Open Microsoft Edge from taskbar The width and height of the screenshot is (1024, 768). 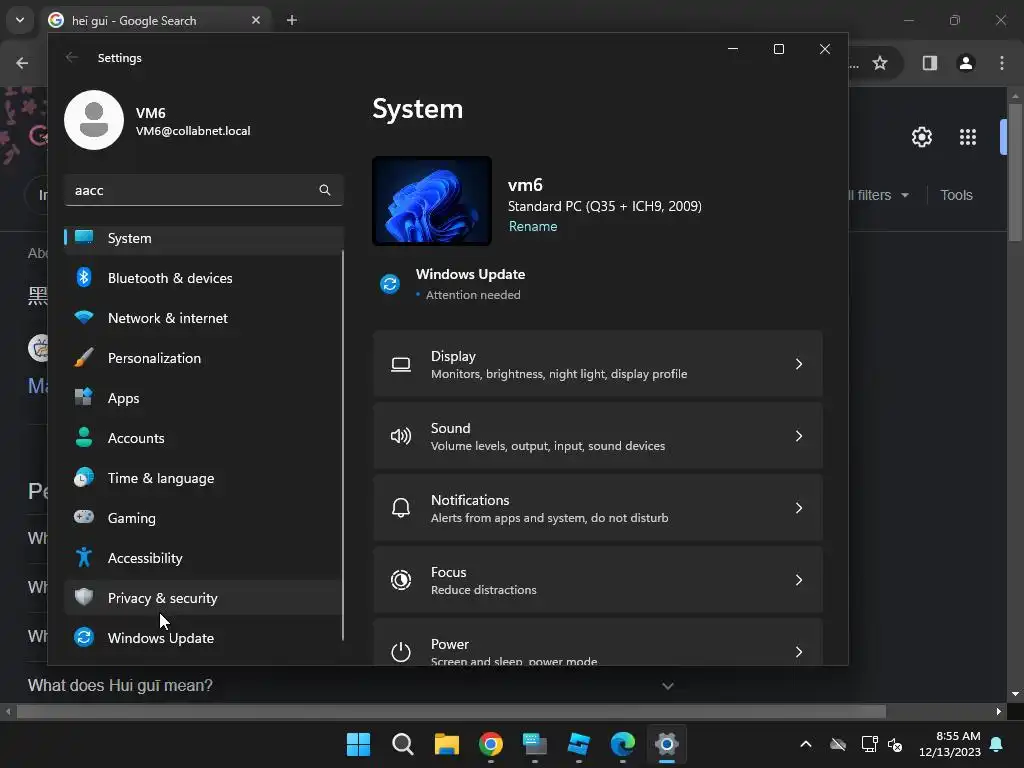[x=623, y=744]
